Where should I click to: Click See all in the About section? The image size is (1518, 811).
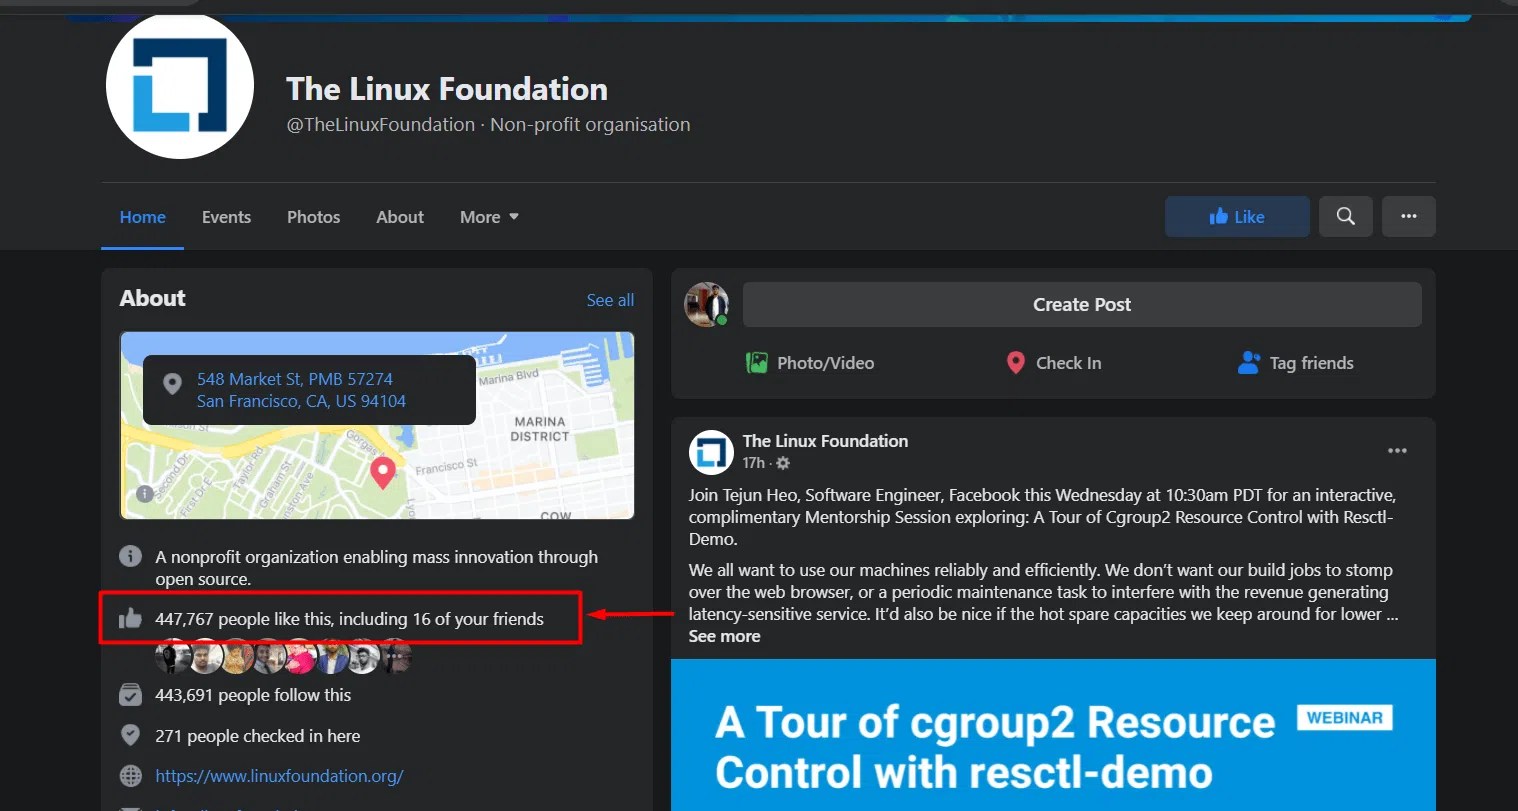[610, 299]
